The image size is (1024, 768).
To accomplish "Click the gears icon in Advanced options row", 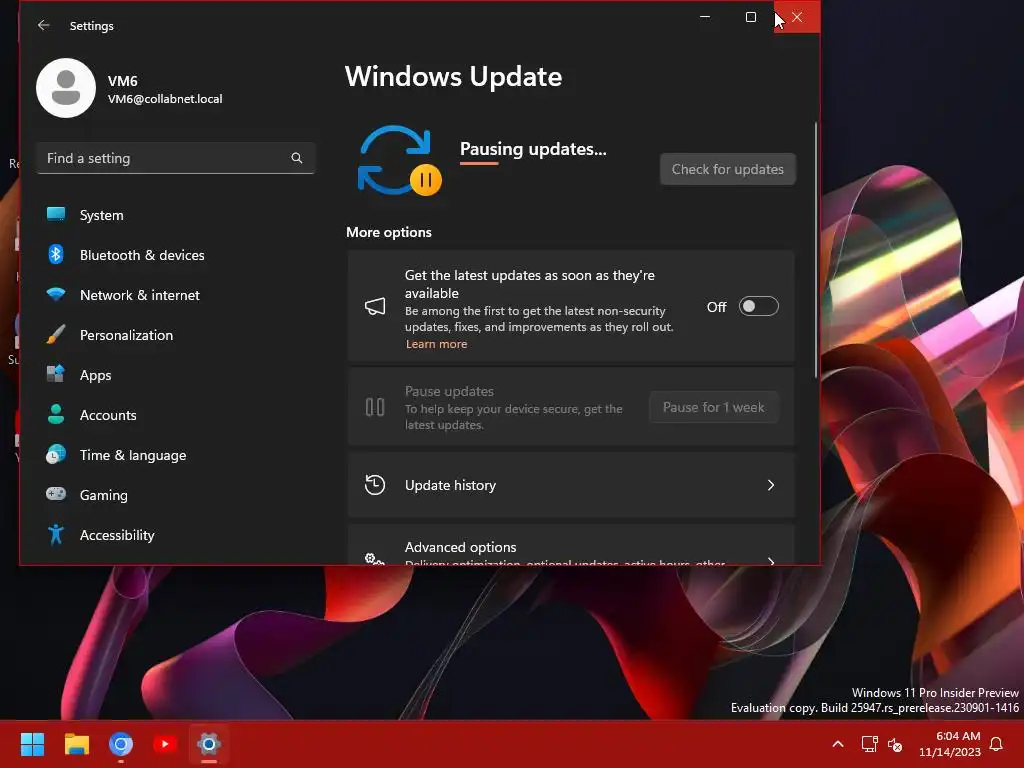I will (375, 558).
